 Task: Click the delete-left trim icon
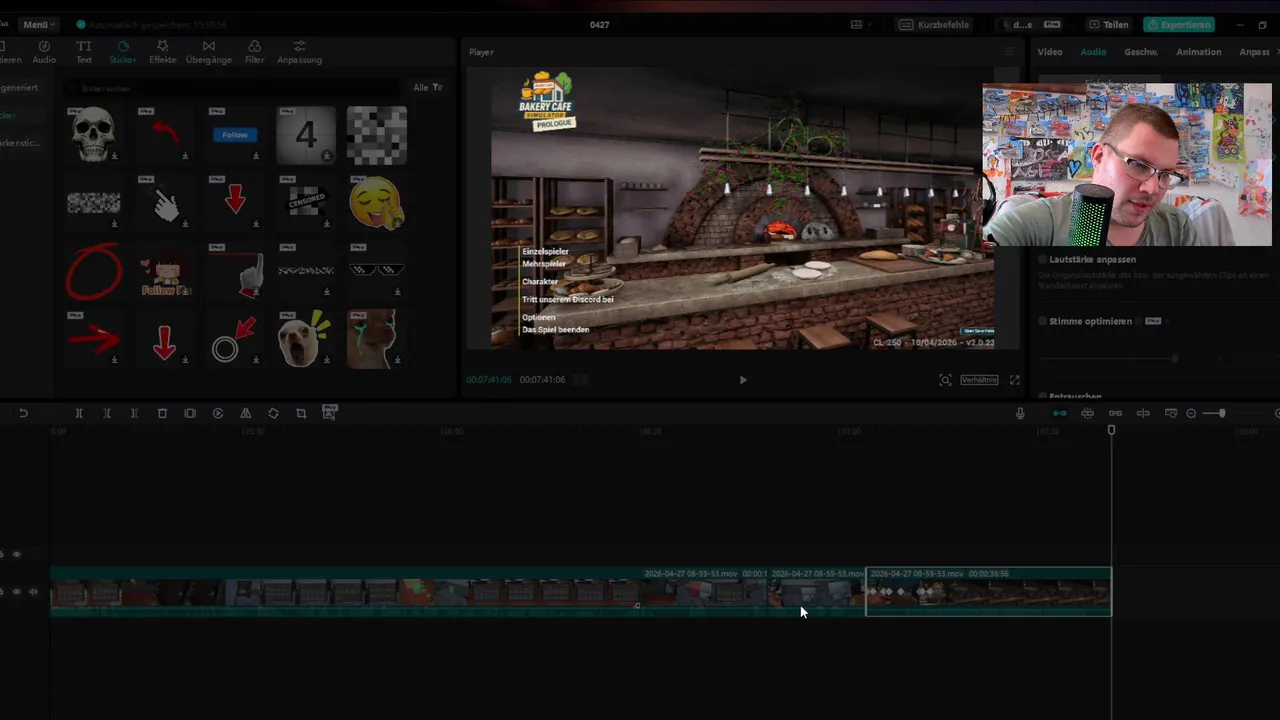click(107, 413)
